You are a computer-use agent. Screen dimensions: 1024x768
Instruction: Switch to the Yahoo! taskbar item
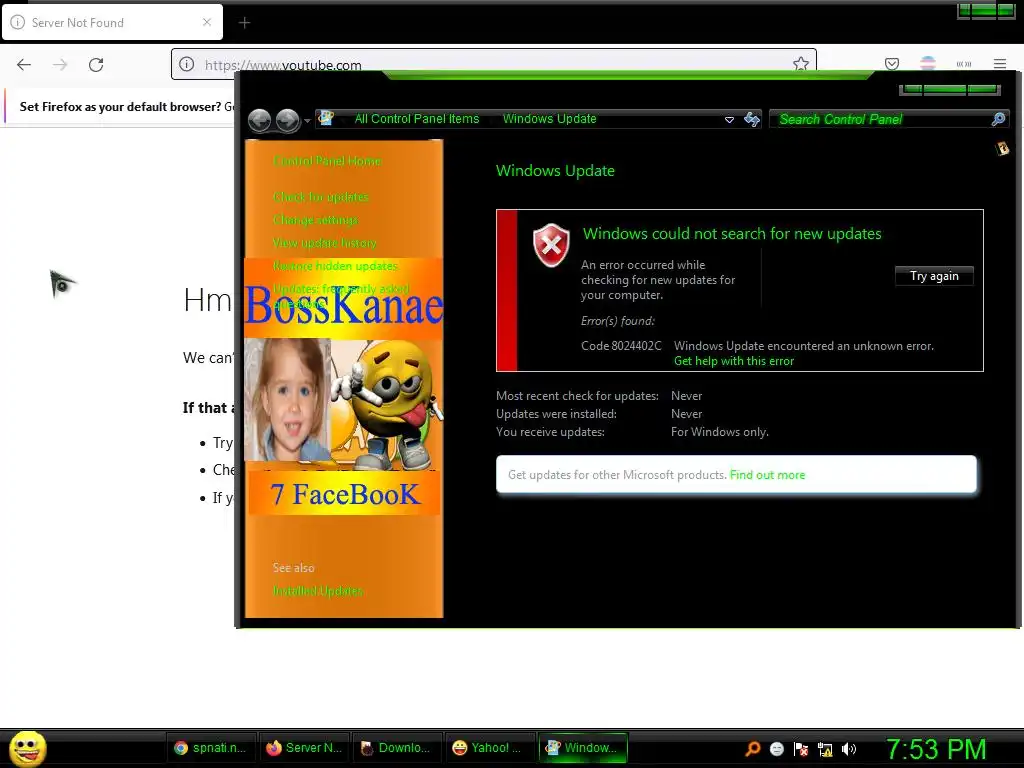coord(489,748)
